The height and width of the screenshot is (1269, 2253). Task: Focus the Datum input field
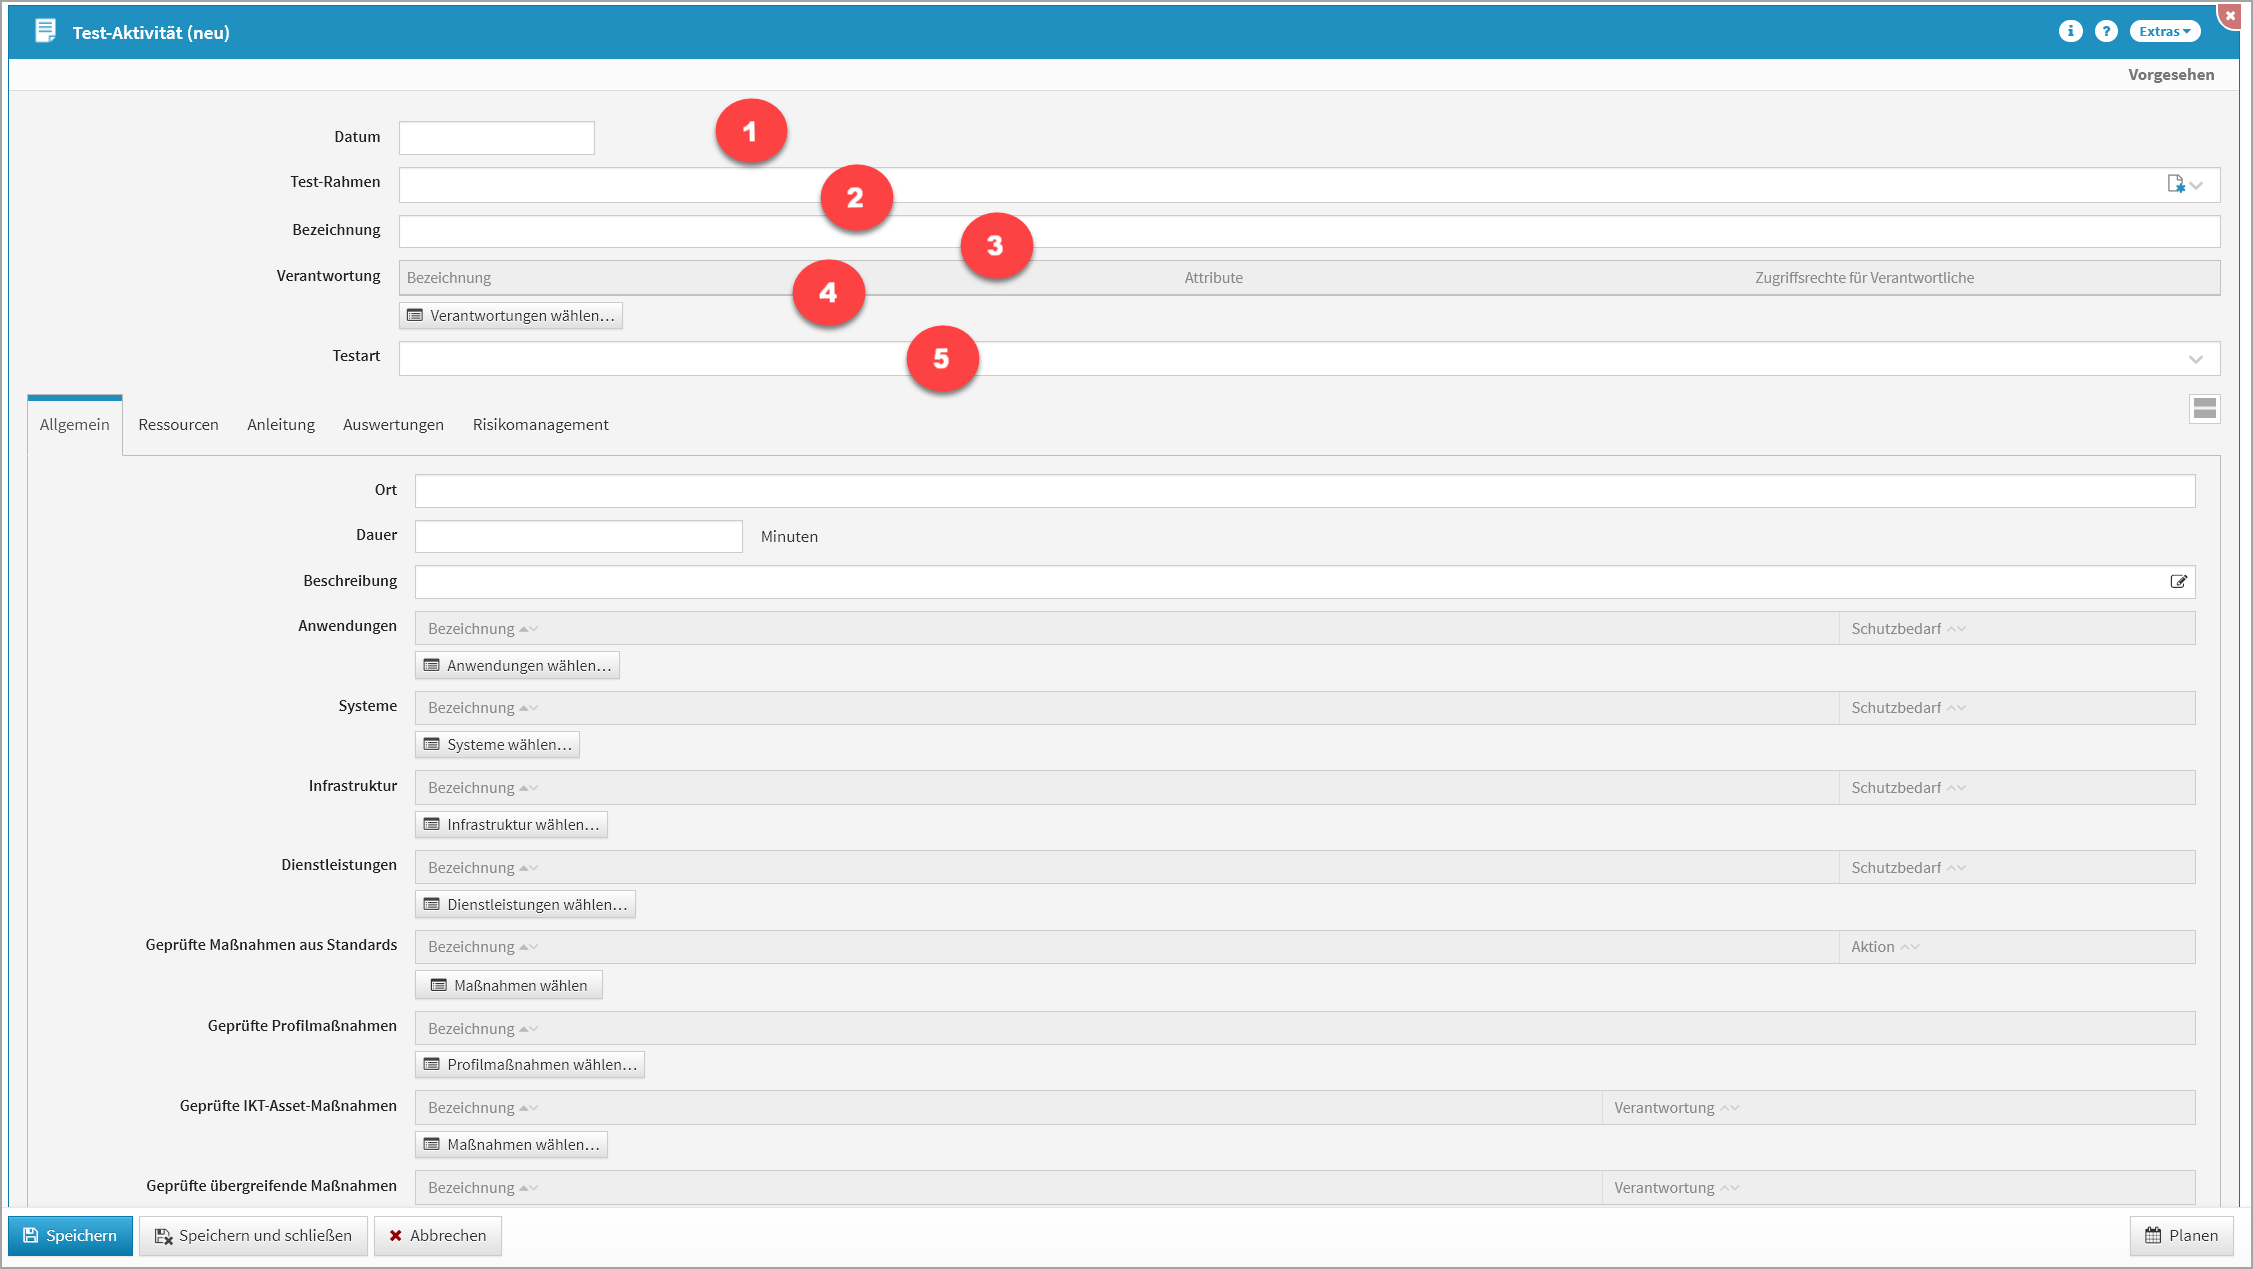[x=496, y=138]
